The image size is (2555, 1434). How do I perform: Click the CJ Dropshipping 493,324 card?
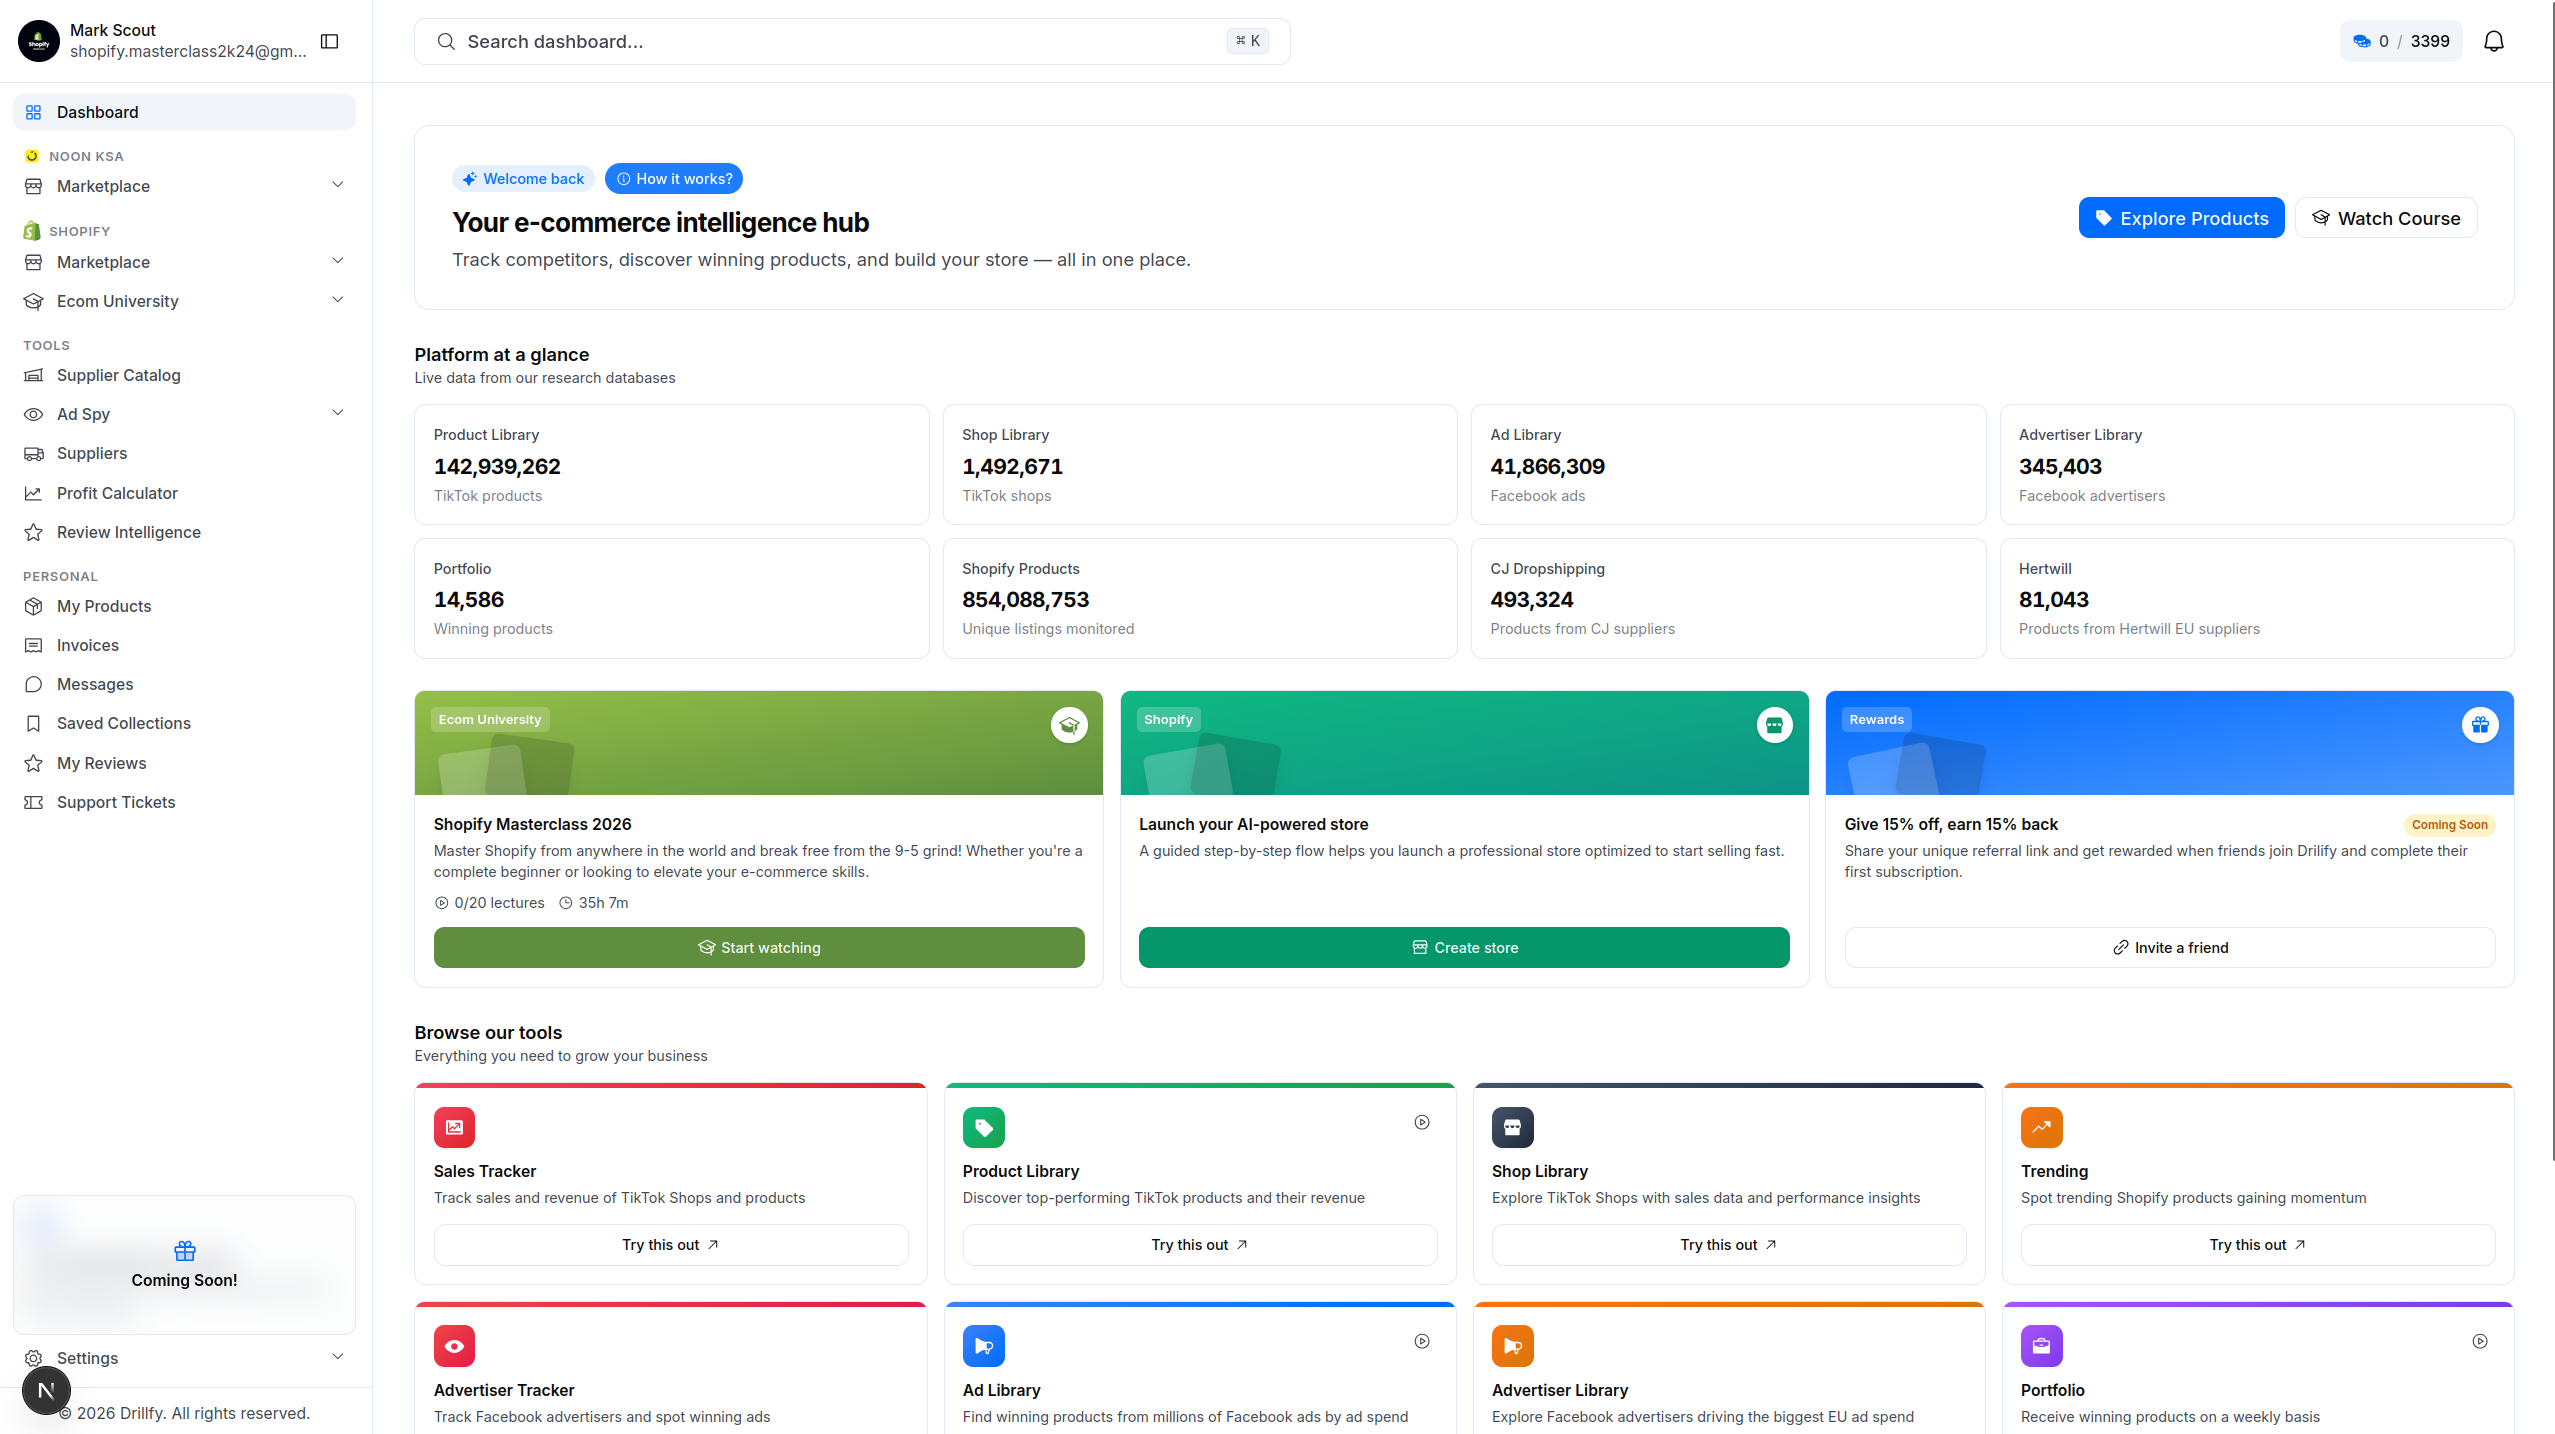[x=1728, y=598]
